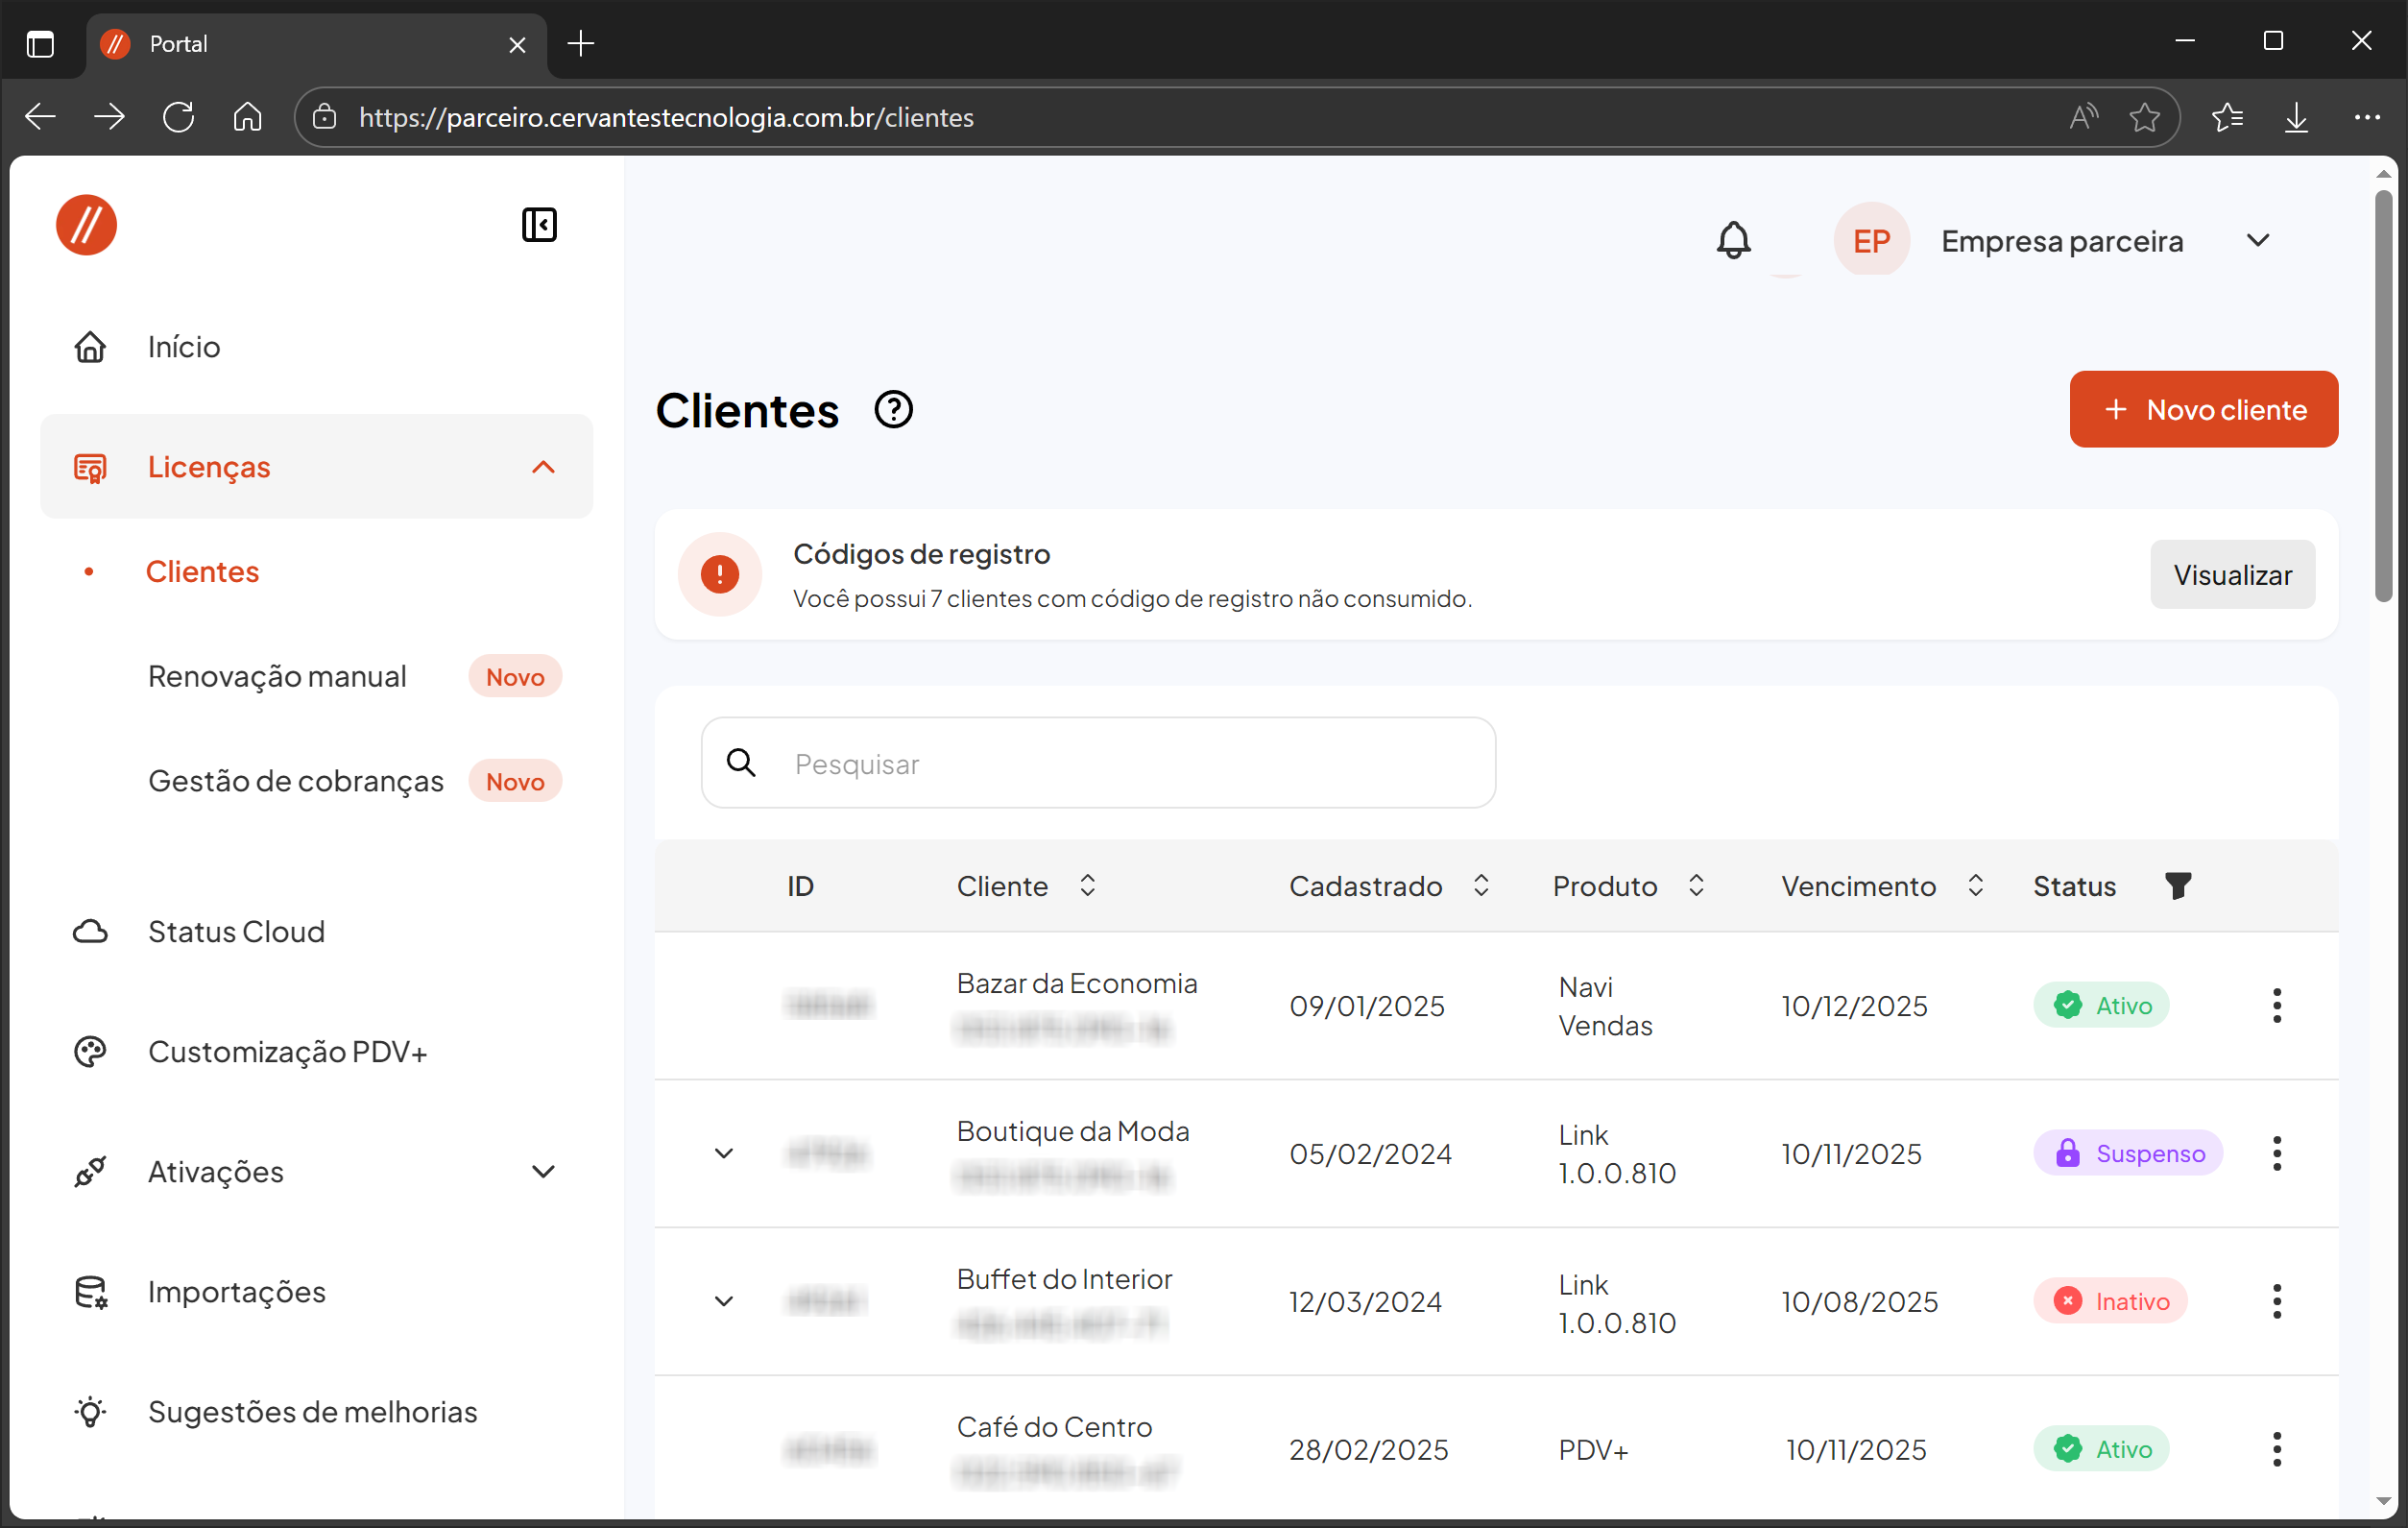Click the Novo cliente button
Screen dimensions: 2408x1528
(2203, 409)
